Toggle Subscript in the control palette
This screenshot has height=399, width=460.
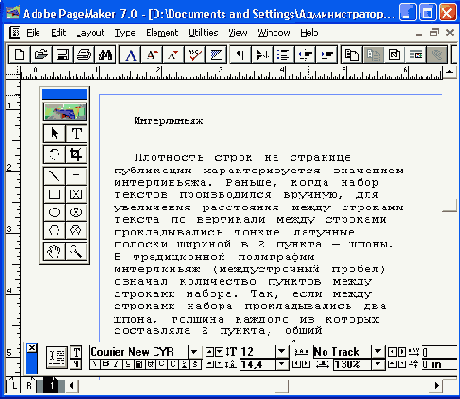pyautogui.click(x=196, y=364)
